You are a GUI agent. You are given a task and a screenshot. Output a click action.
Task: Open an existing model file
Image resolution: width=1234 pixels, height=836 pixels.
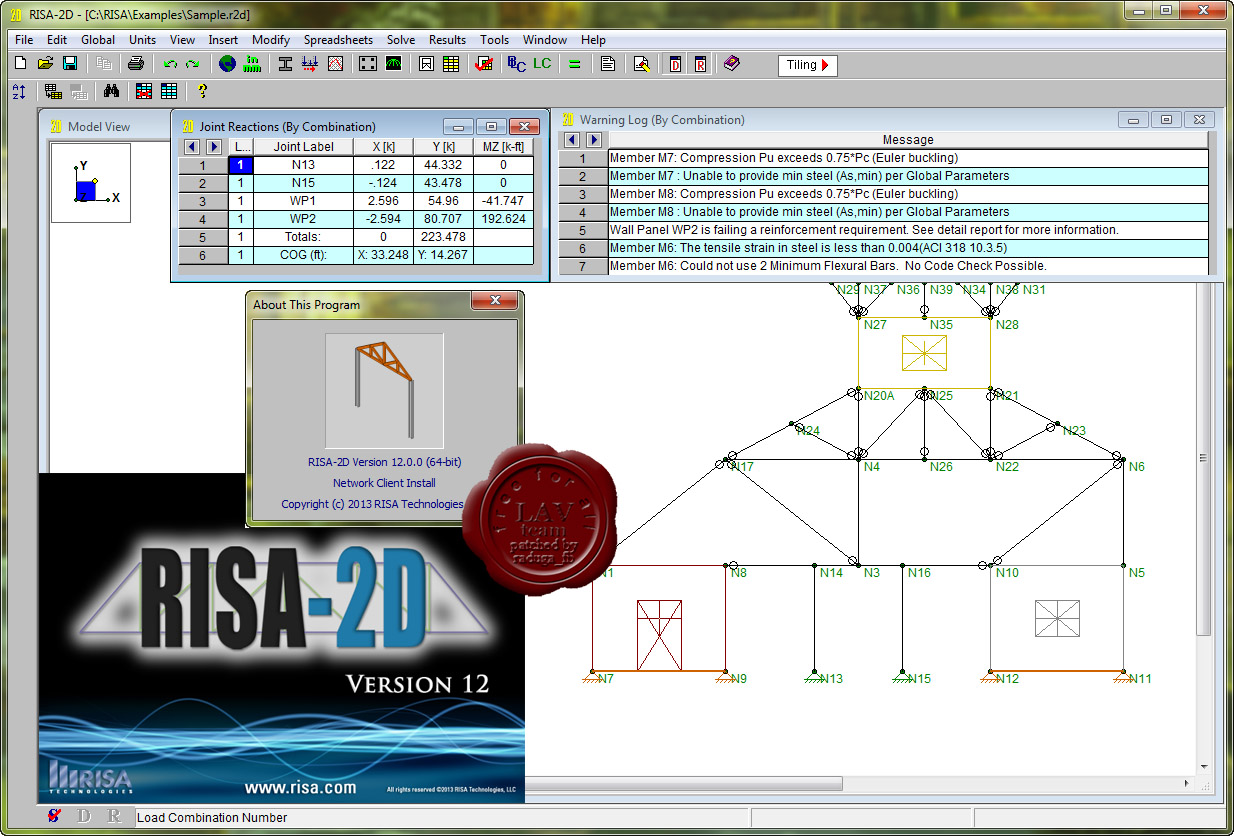click(x=45, y=64)
